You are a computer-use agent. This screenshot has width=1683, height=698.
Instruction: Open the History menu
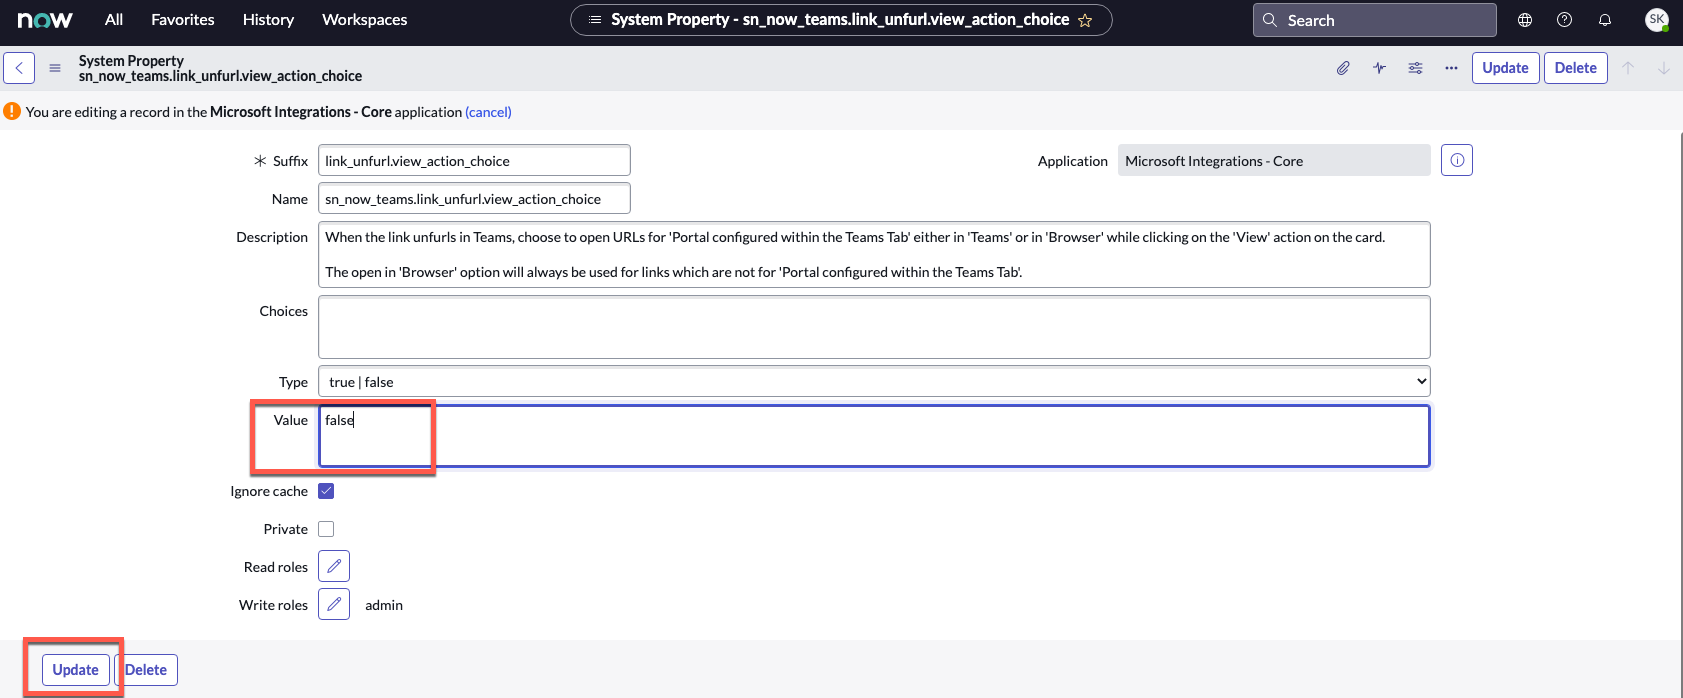point(268,20)
